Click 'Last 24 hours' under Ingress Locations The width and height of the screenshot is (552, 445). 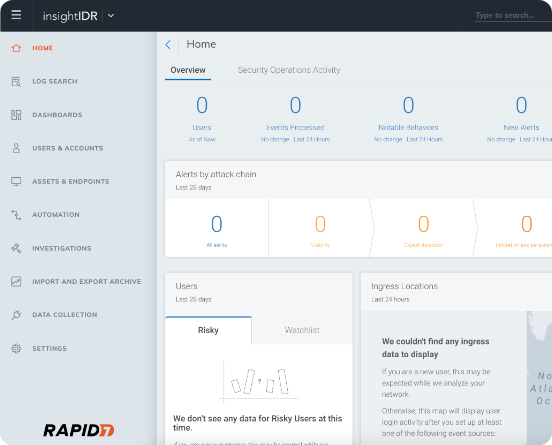(390, 300)
